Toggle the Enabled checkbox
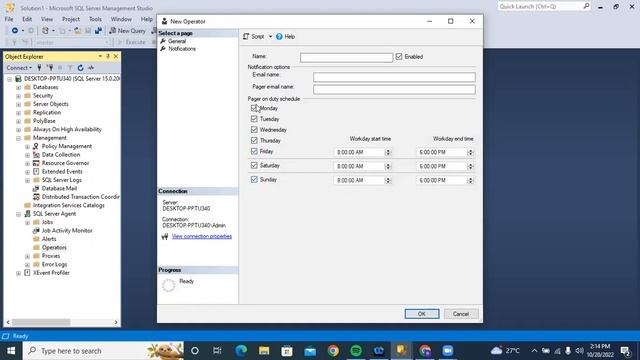Viewport: 640px width, 360px height. click(399, 57)
